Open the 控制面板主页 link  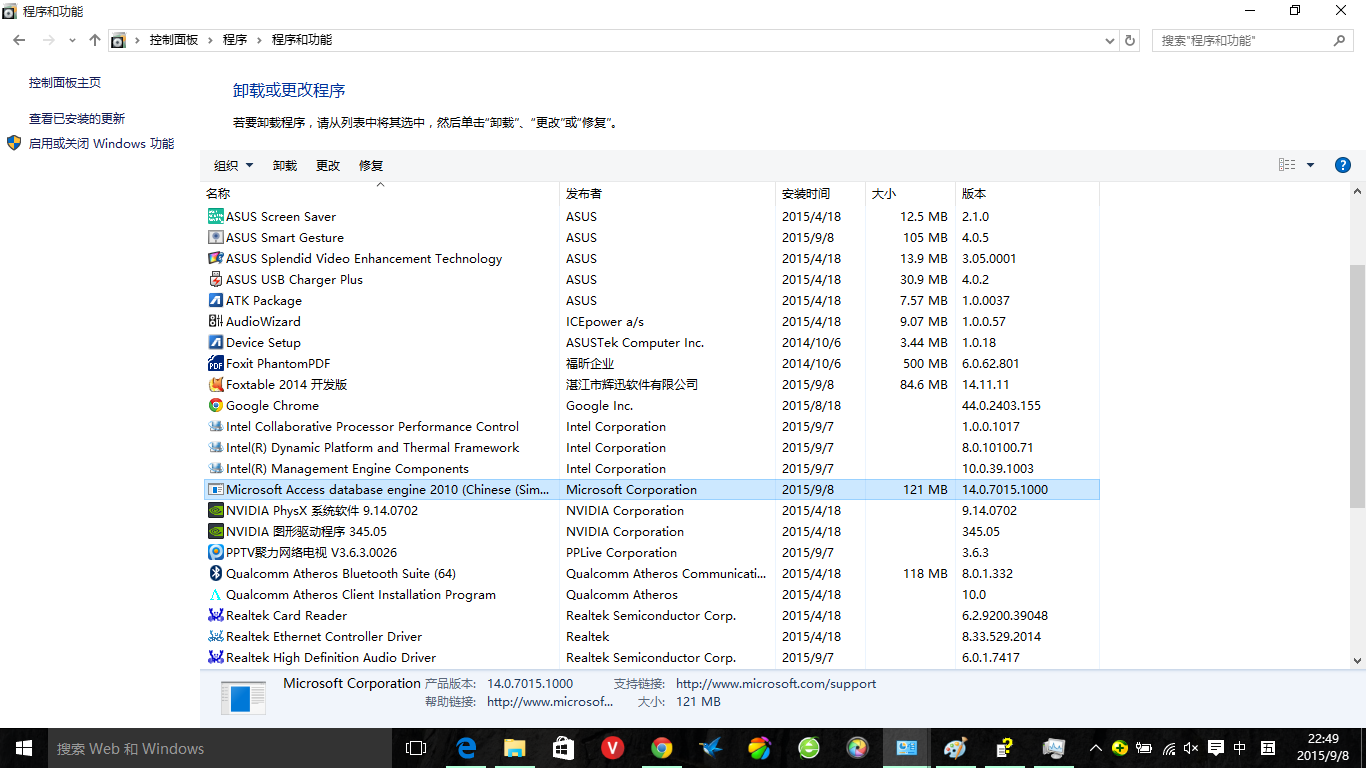65,83
